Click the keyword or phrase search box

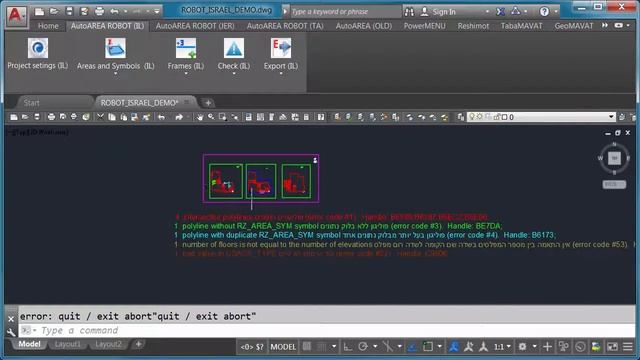[345, 11]
